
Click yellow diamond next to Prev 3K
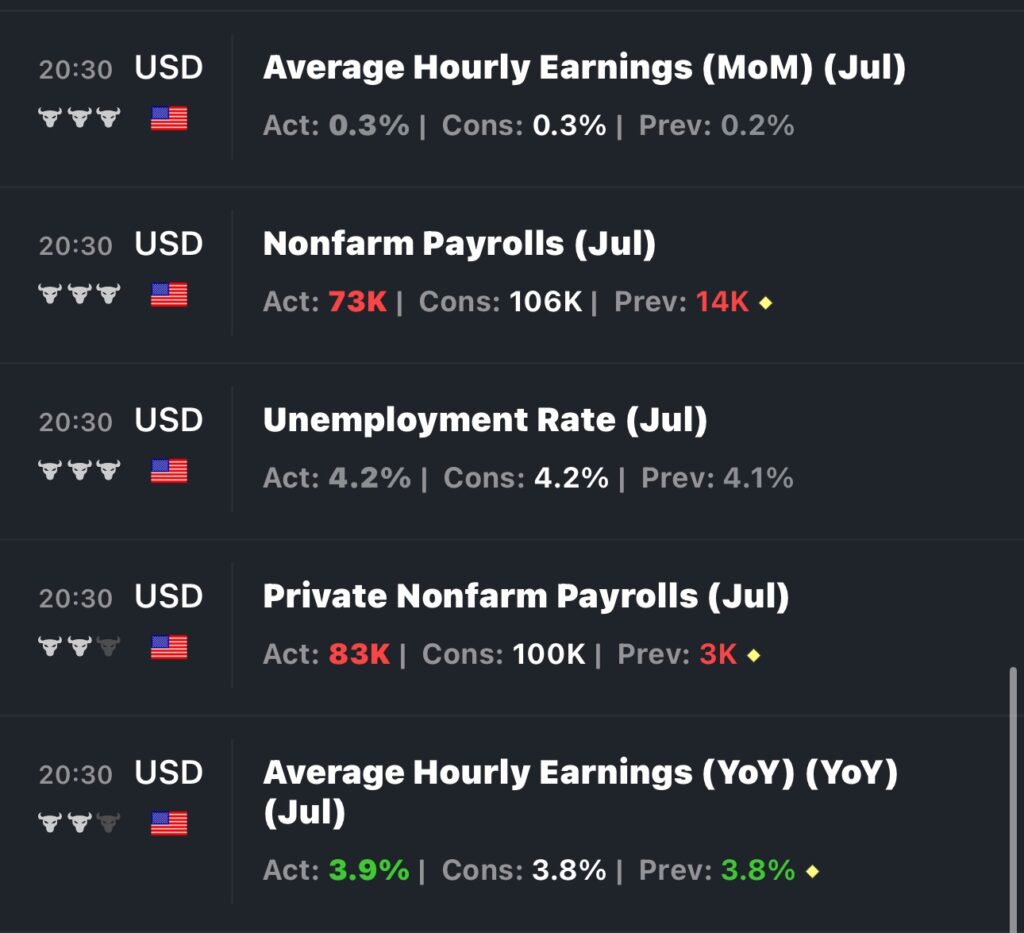[x=754, y=655]
